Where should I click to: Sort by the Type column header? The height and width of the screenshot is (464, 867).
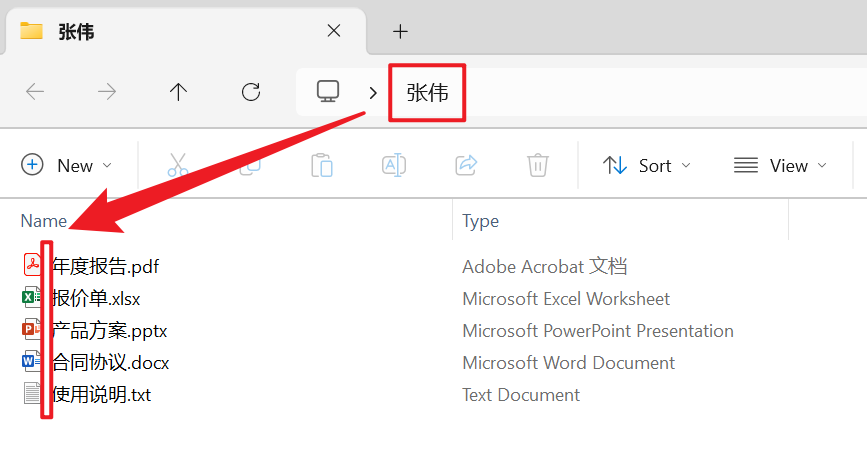[480, 221]
